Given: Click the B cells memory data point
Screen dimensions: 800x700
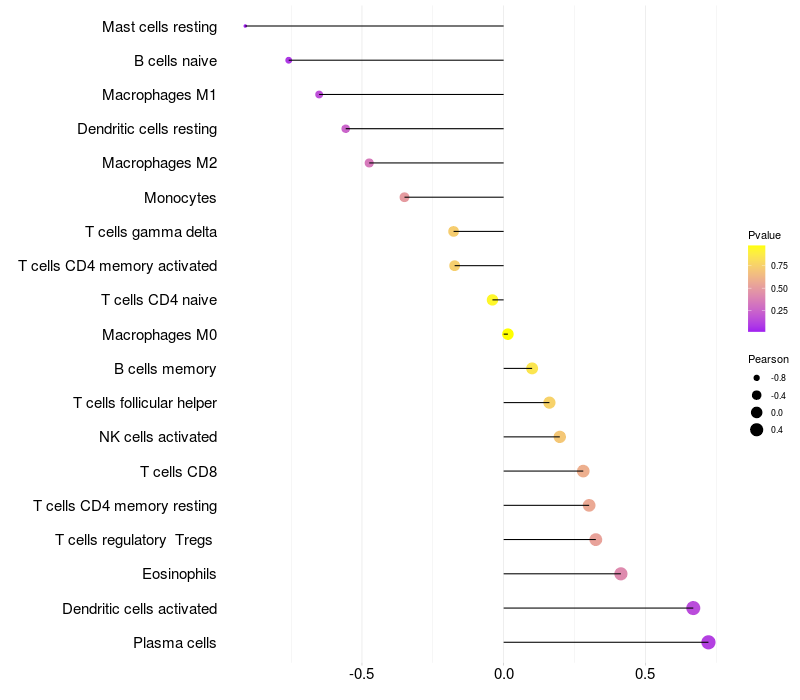Looking at the screenshot, I should pos(532,368).
